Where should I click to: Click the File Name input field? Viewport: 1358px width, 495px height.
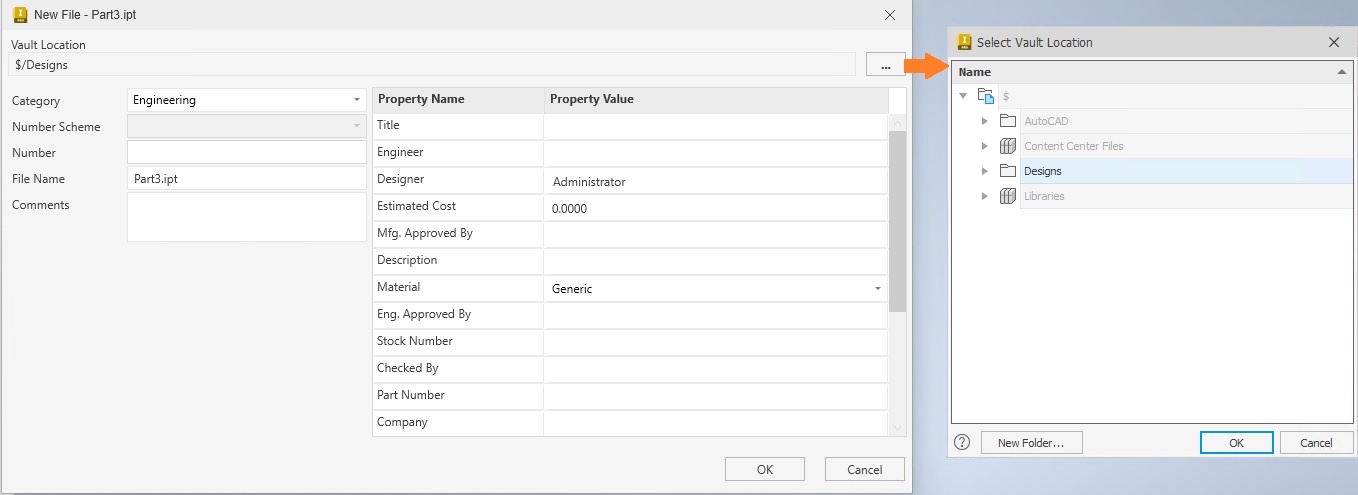pyautogui.click(x=247, y=178)
